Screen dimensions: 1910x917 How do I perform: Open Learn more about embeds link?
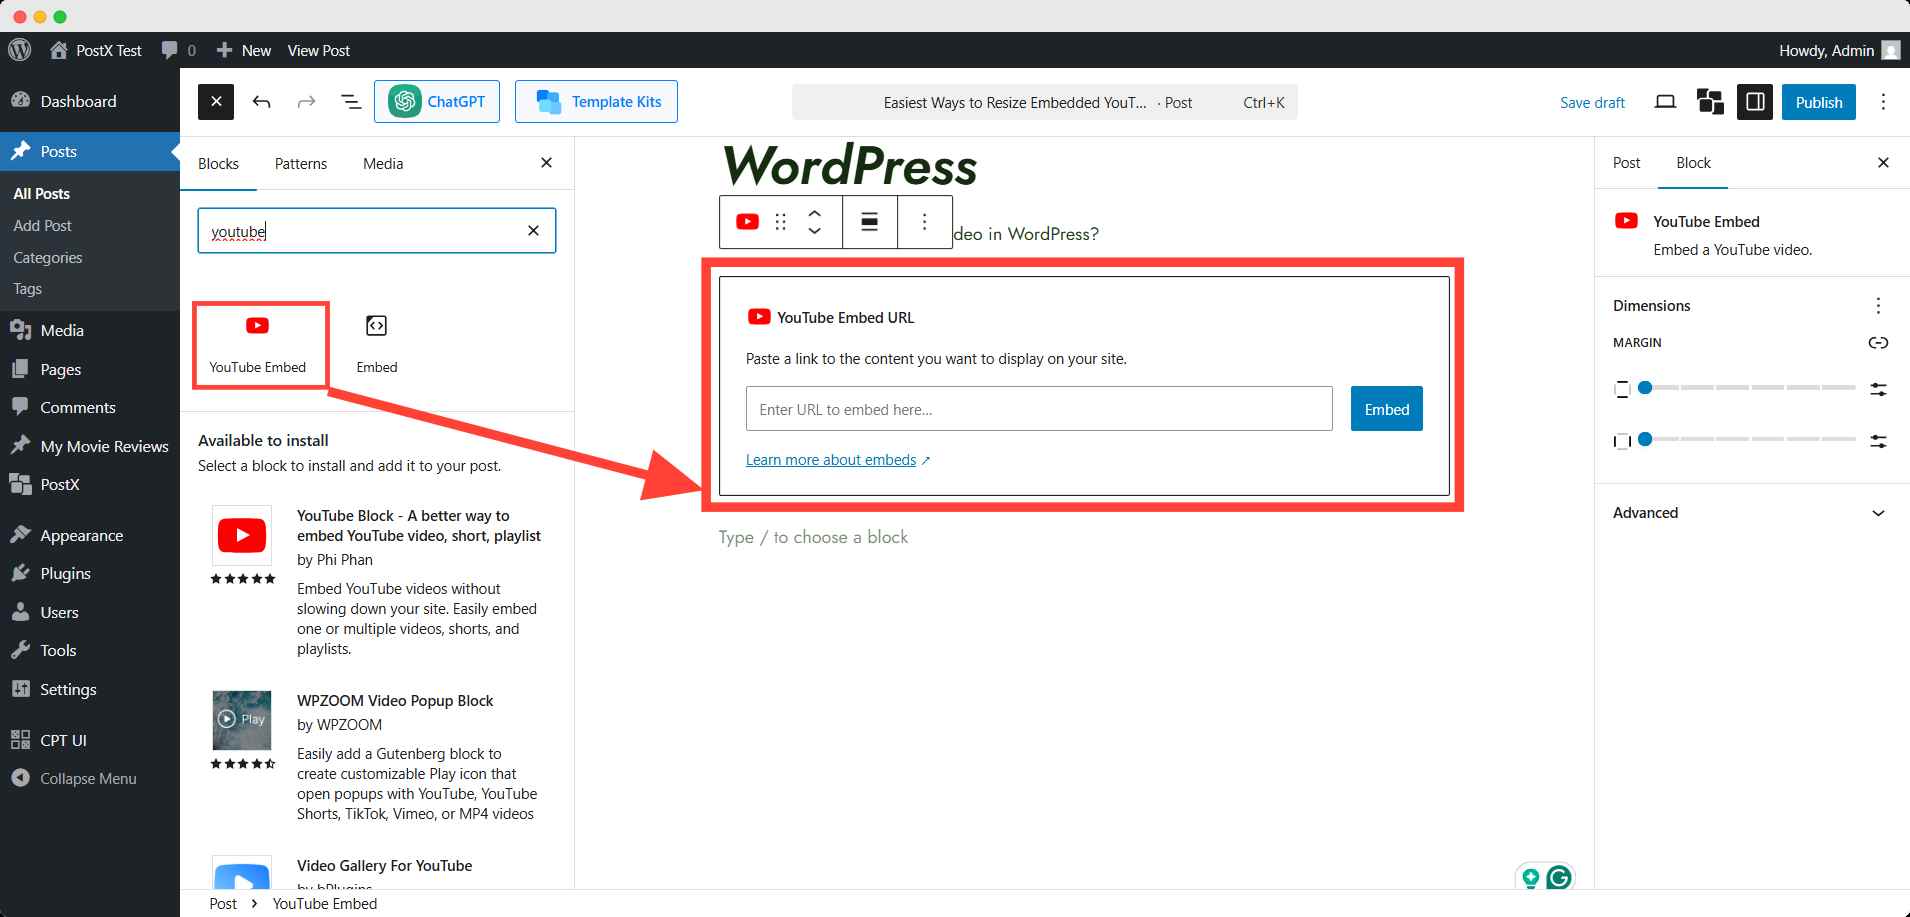tap(837, 460)
